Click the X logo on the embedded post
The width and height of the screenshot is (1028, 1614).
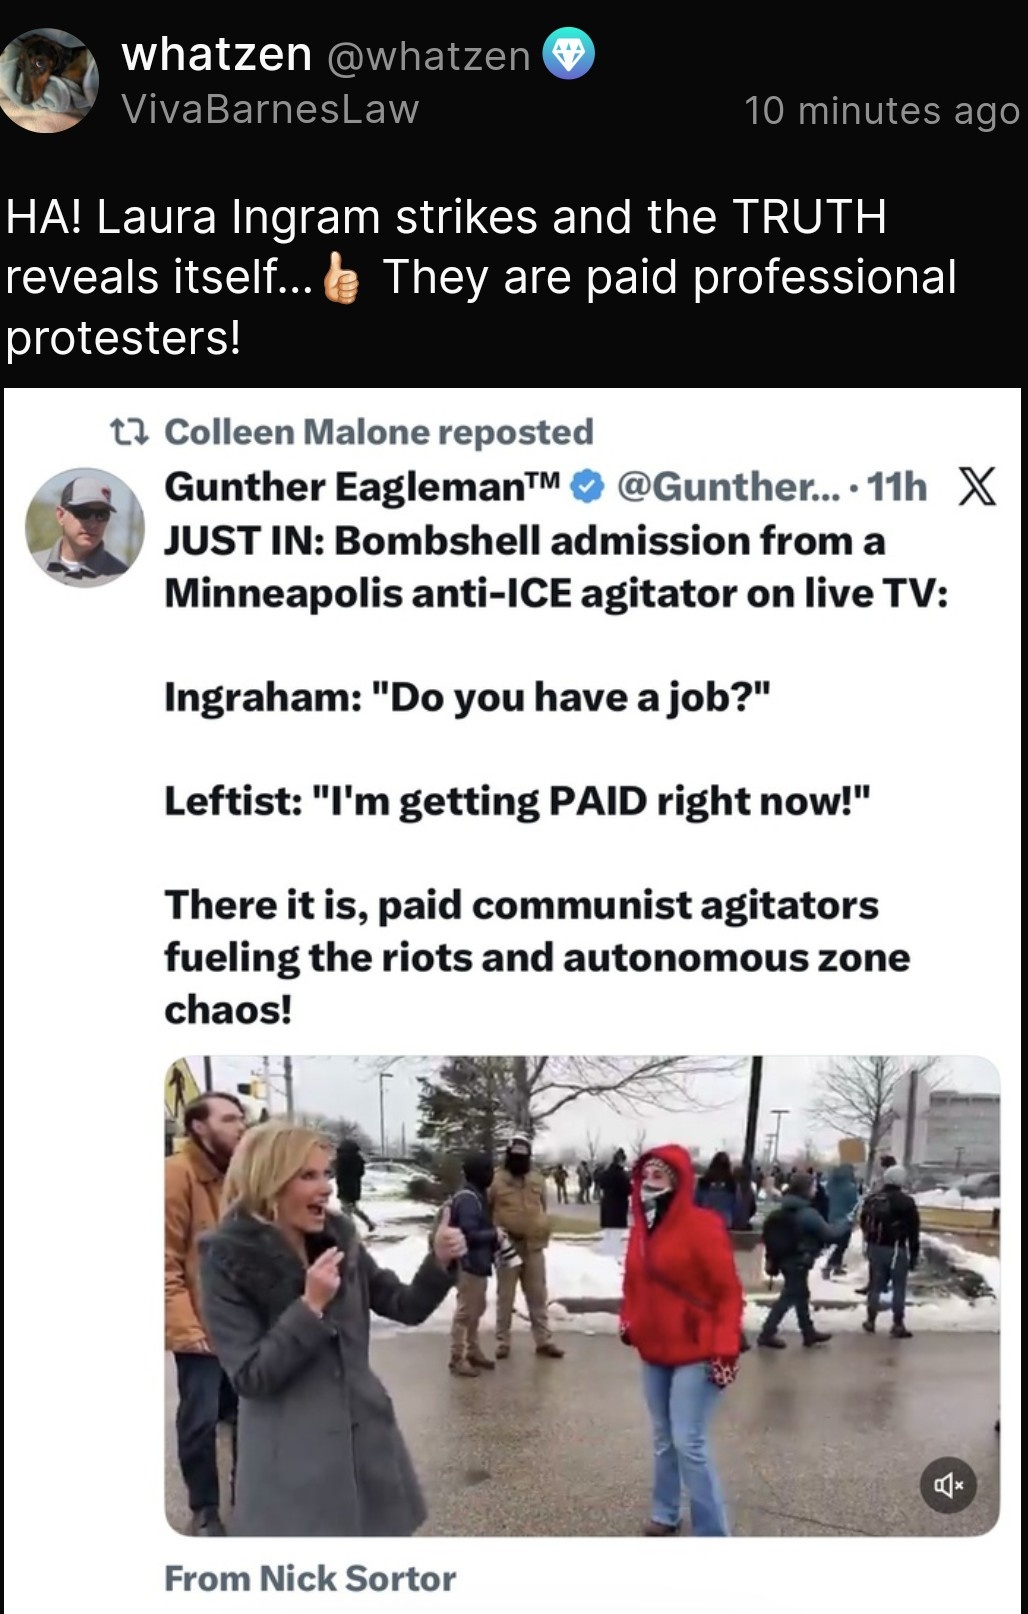pos(976,487)
